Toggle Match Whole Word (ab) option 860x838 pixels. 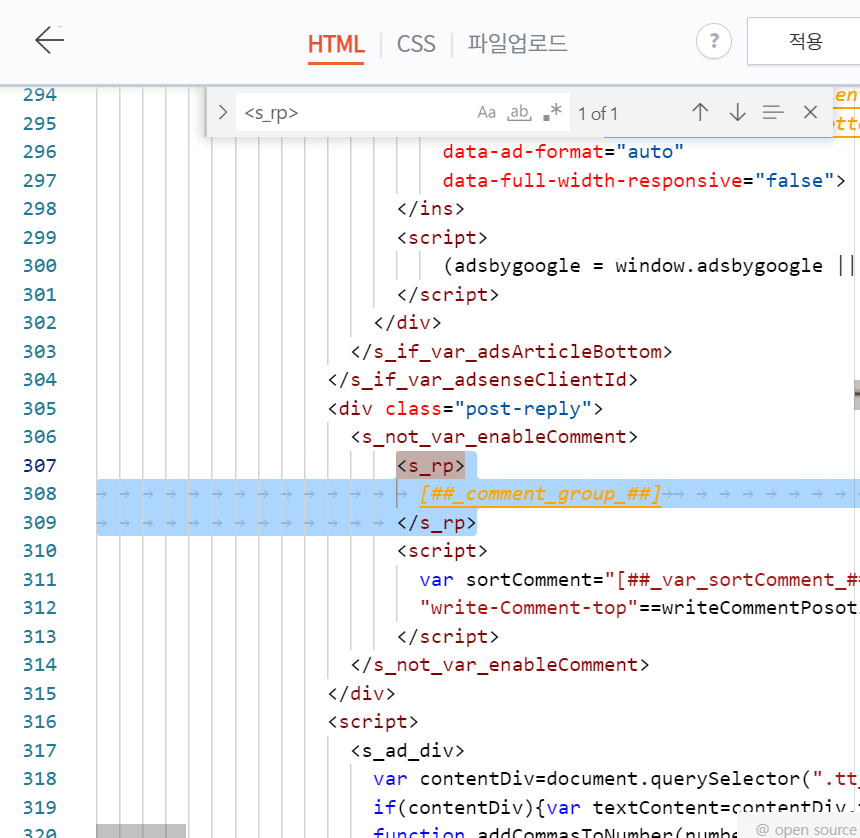[519, 112]
